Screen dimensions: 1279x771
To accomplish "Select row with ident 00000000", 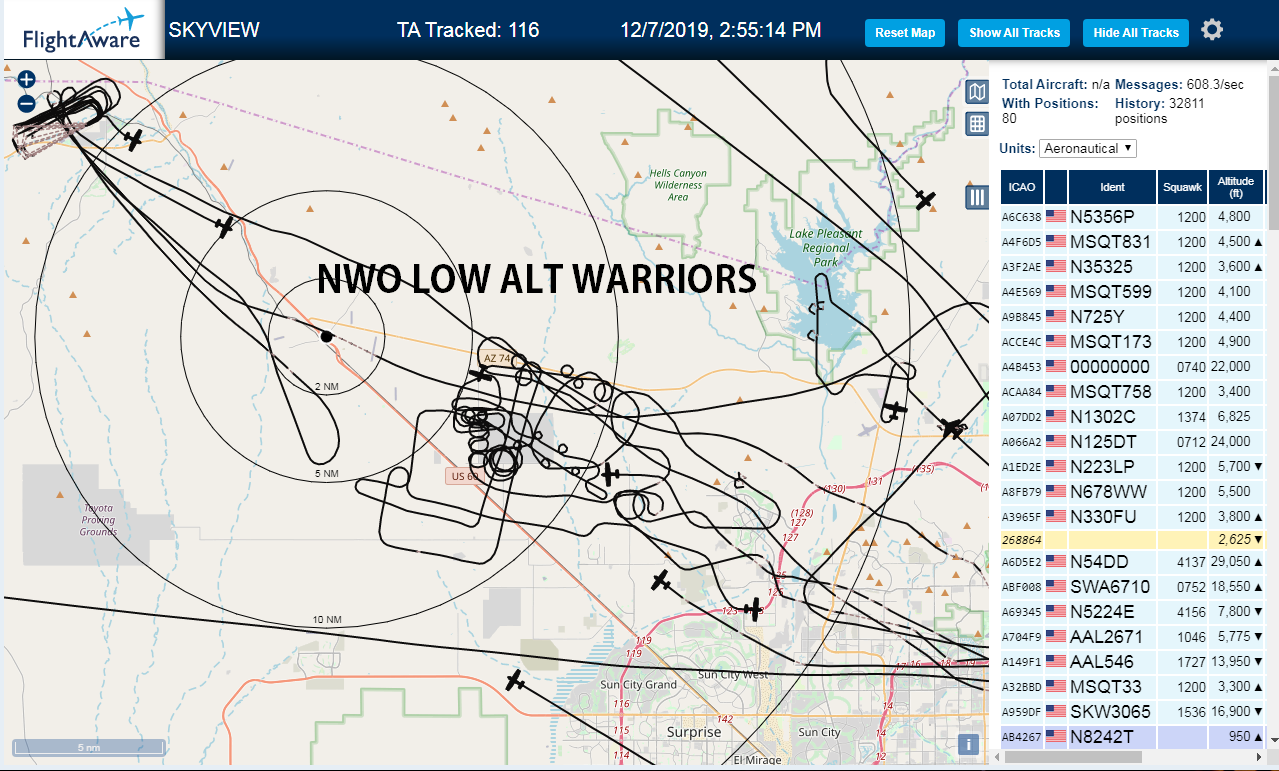I will [1134, 367].
